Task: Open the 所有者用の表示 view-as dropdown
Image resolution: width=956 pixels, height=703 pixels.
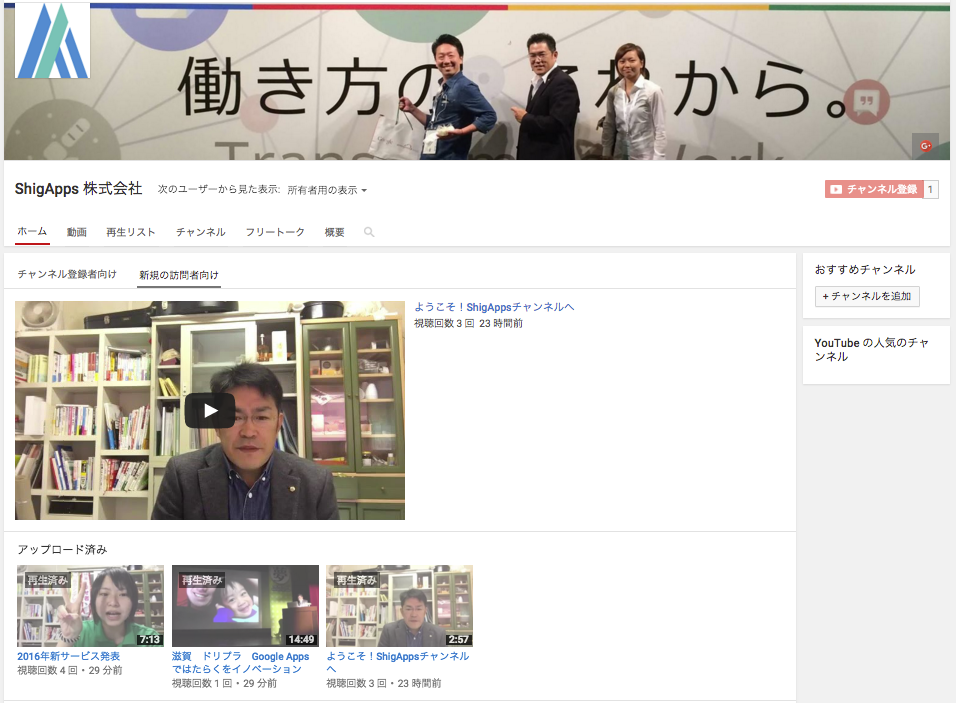Action: click(327, 190)
